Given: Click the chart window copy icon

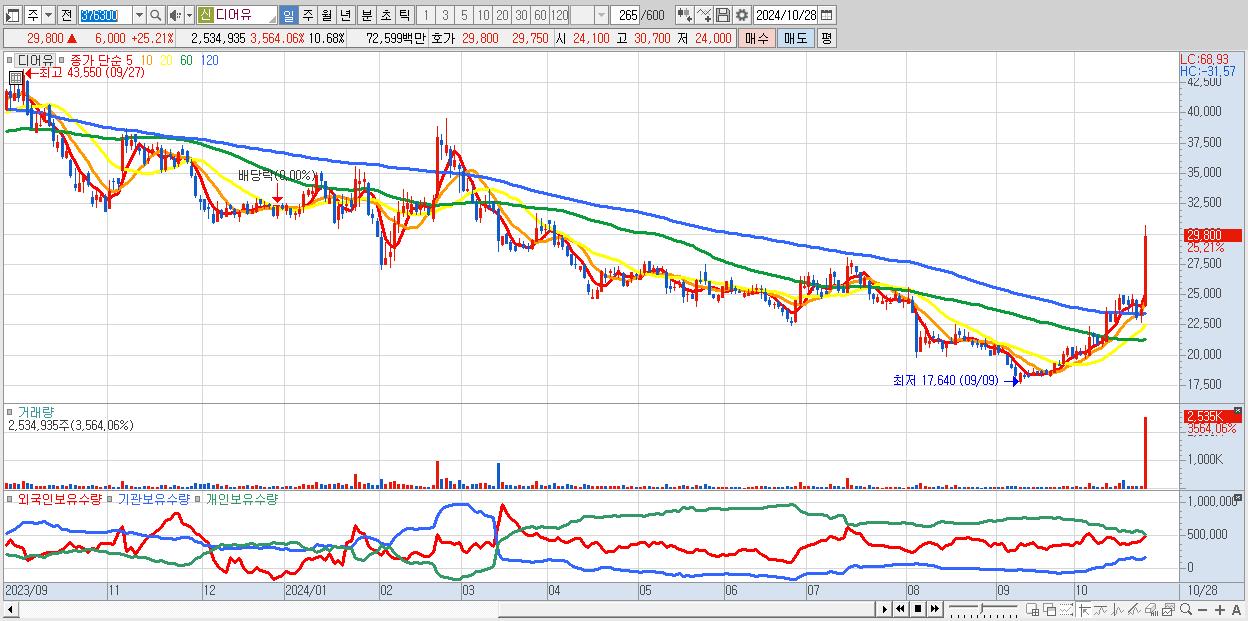Looking at the screenshot, I should pos(1168,609).
